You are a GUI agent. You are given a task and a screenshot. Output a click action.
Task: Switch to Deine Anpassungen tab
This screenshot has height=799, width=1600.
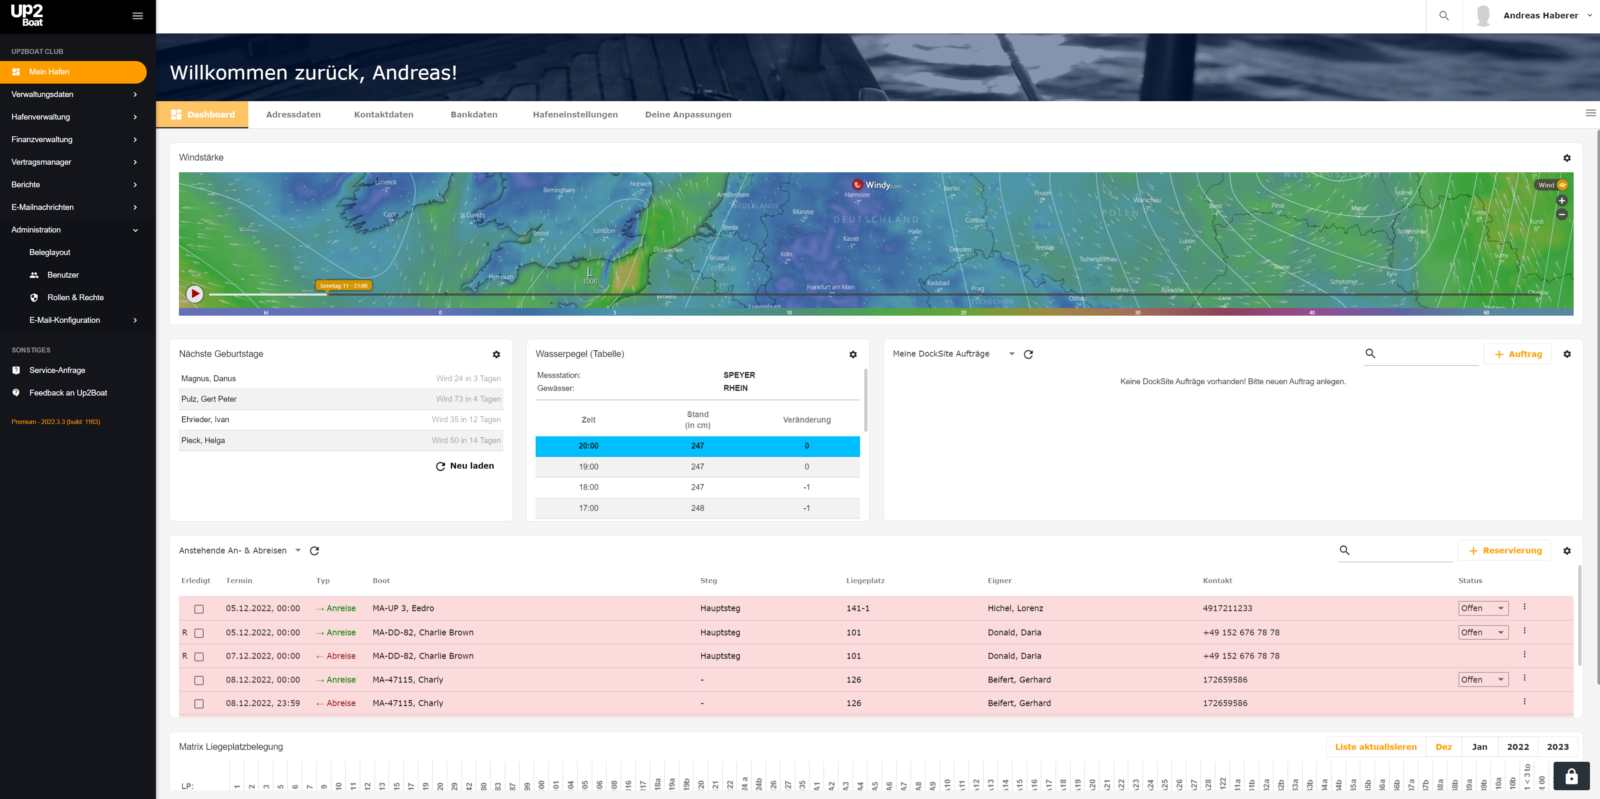click(688, 115)
